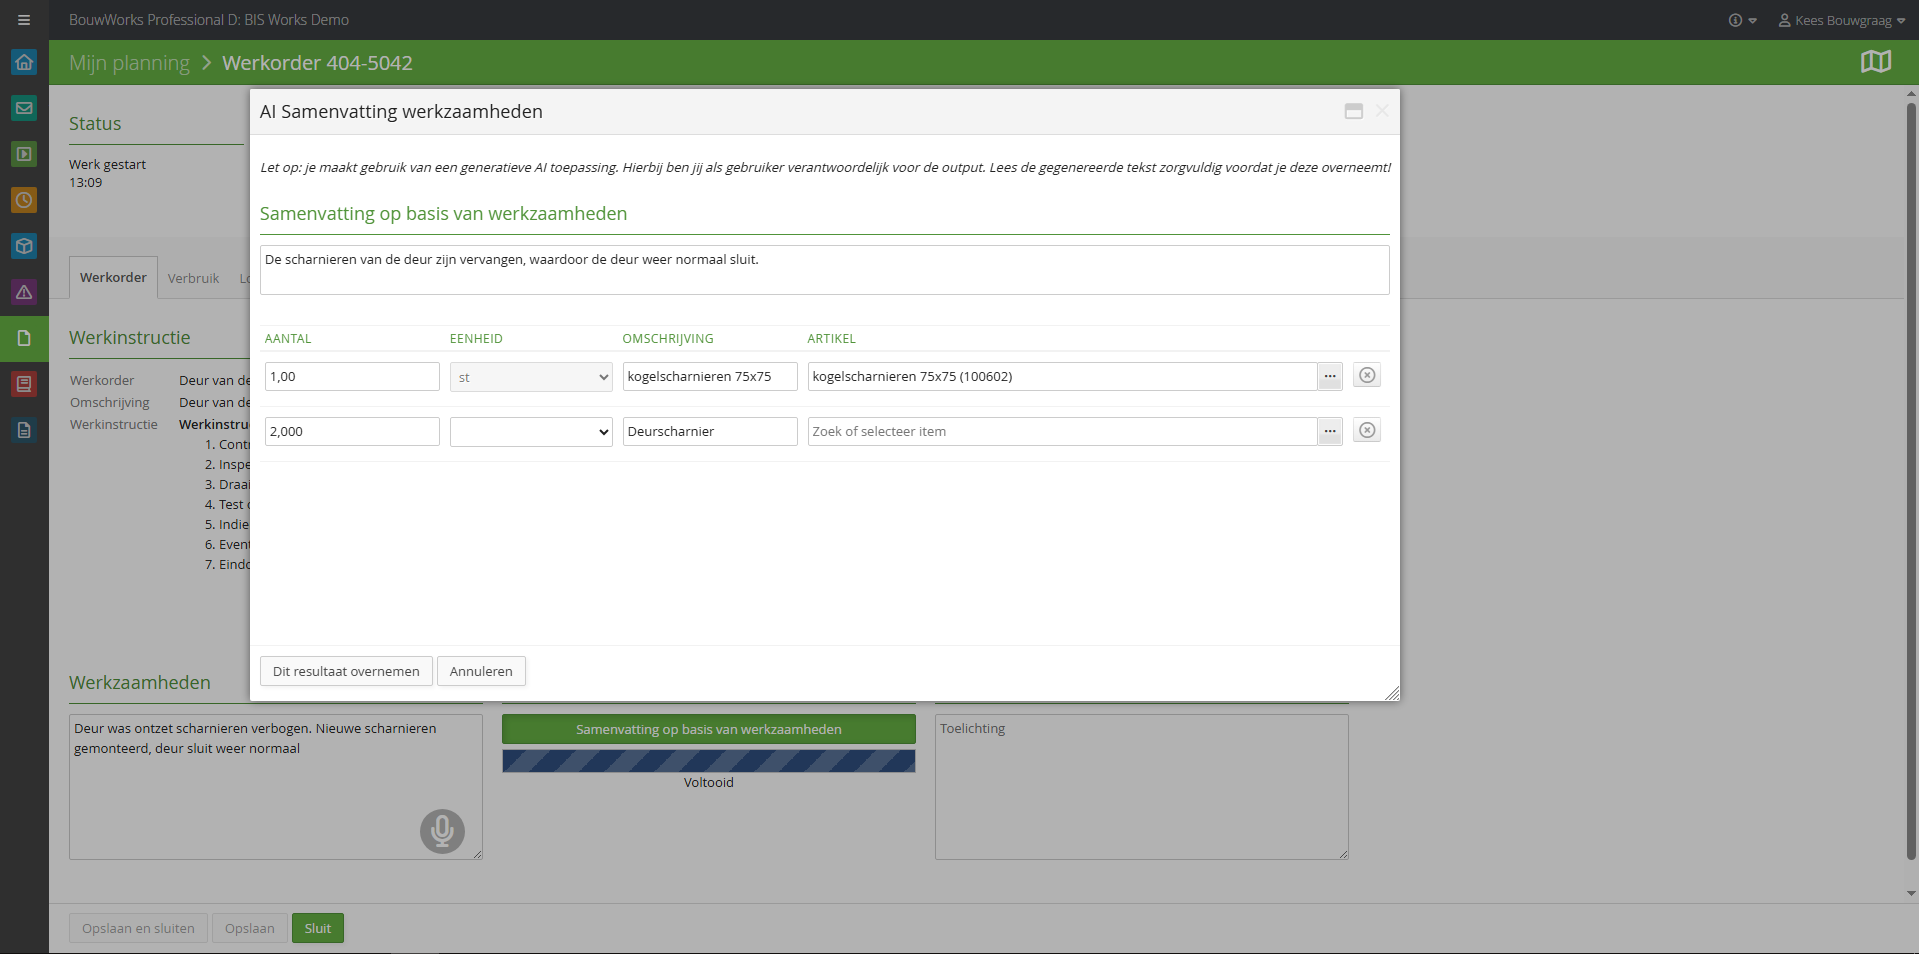Maximize the AI Samenvatting dialog
This screenshot has width=1919, height=954.
point(1354,111)
